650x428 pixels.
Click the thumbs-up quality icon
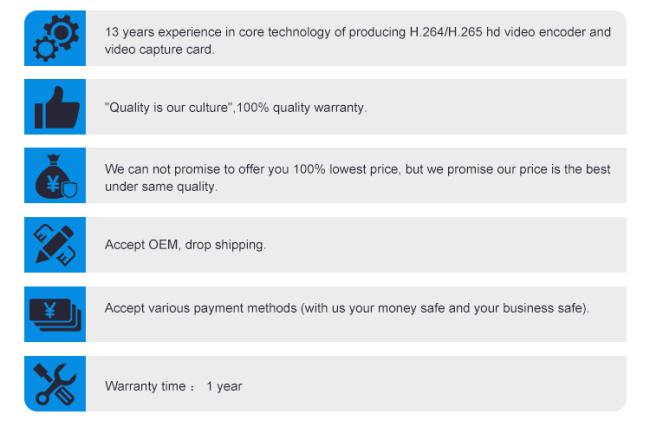pyautogui.click(x=56, y=107)
